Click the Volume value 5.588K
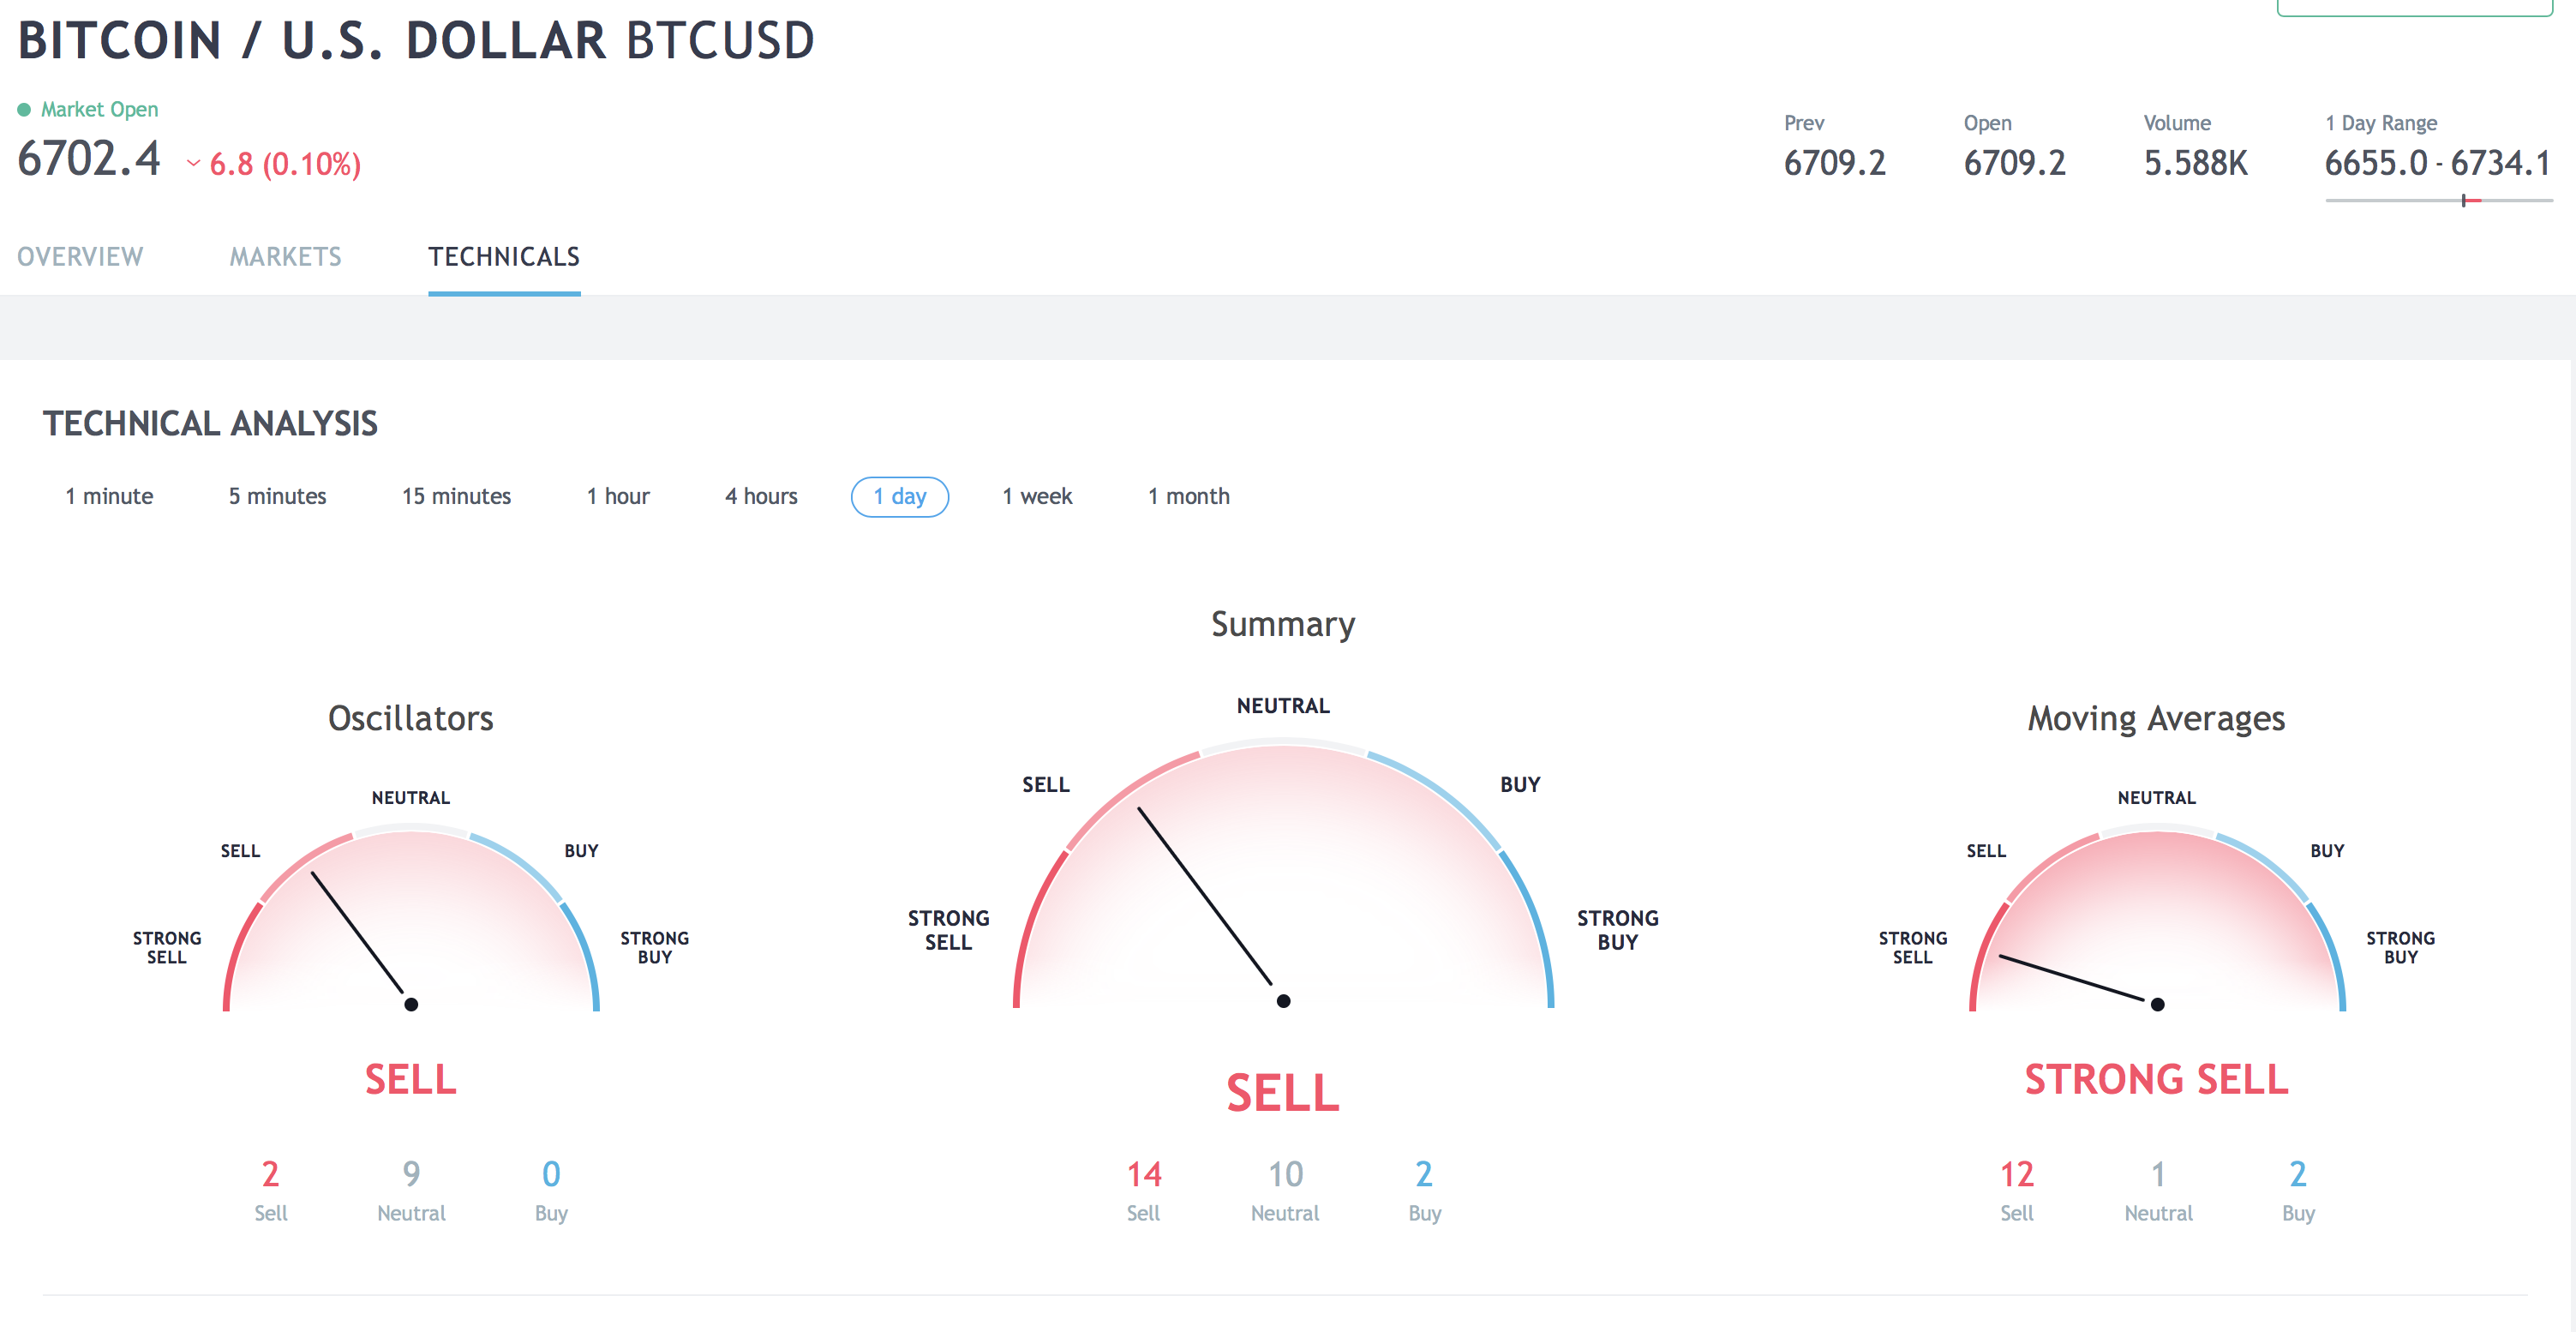The height and width of the screenshot is (1332, 2576). point(2195,163)
